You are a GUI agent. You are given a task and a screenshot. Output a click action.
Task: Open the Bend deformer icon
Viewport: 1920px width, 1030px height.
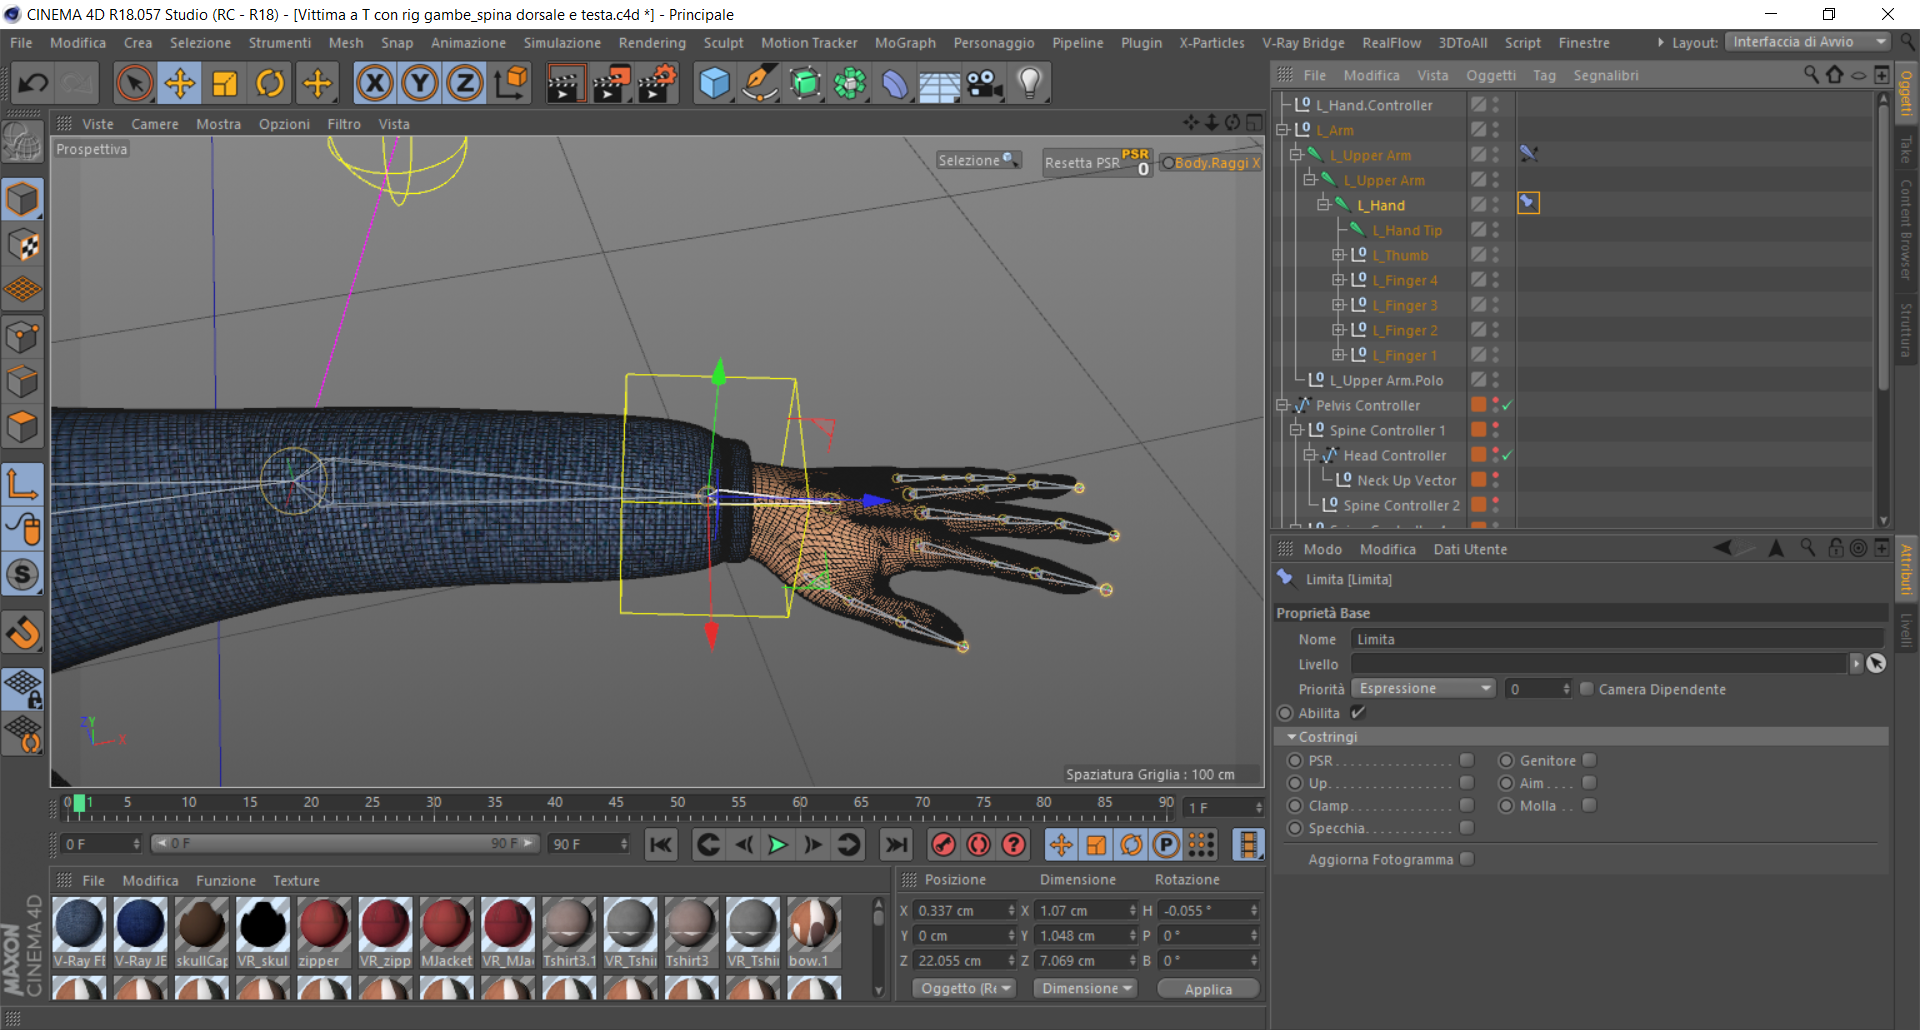pyautogui.click(x=895, y=84)
